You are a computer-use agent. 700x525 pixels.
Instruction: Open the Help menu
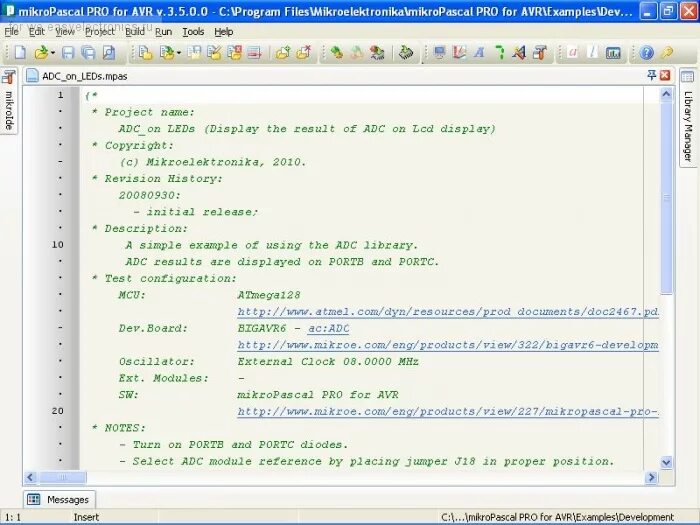pos(224,32)
